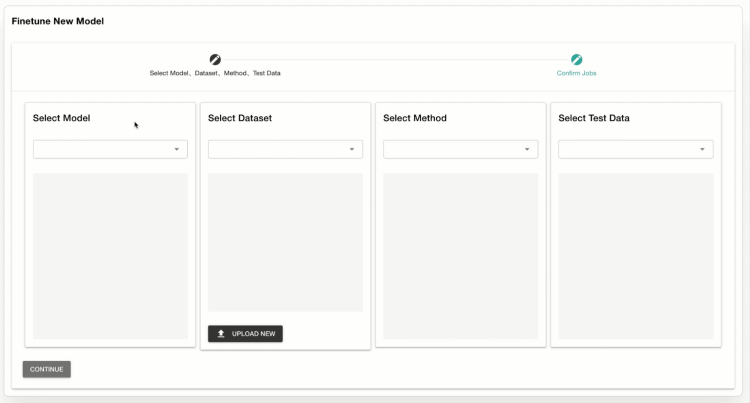Click the 'Select Dataset' card title
The height and width of the screenshot is (403, 750).
coord(240,118)
